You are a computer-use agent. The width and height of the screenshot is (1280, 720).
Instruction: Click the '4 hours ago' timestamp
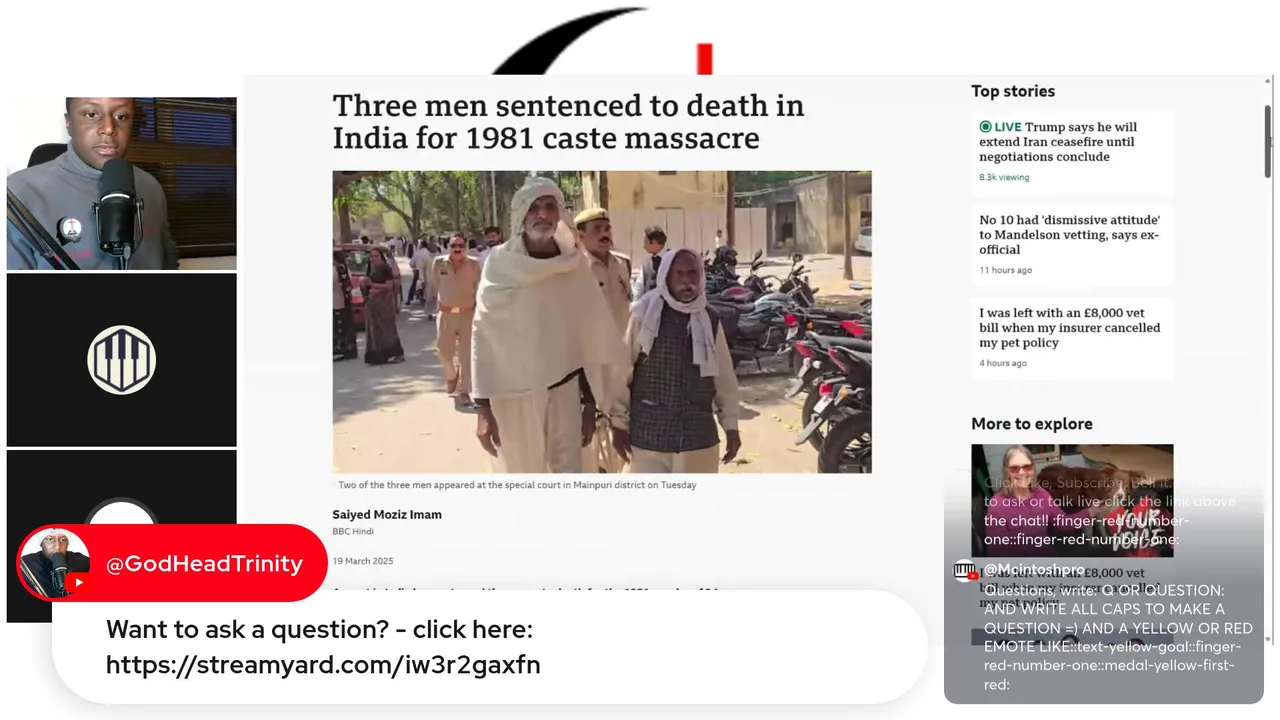[x=1003, y=363]
